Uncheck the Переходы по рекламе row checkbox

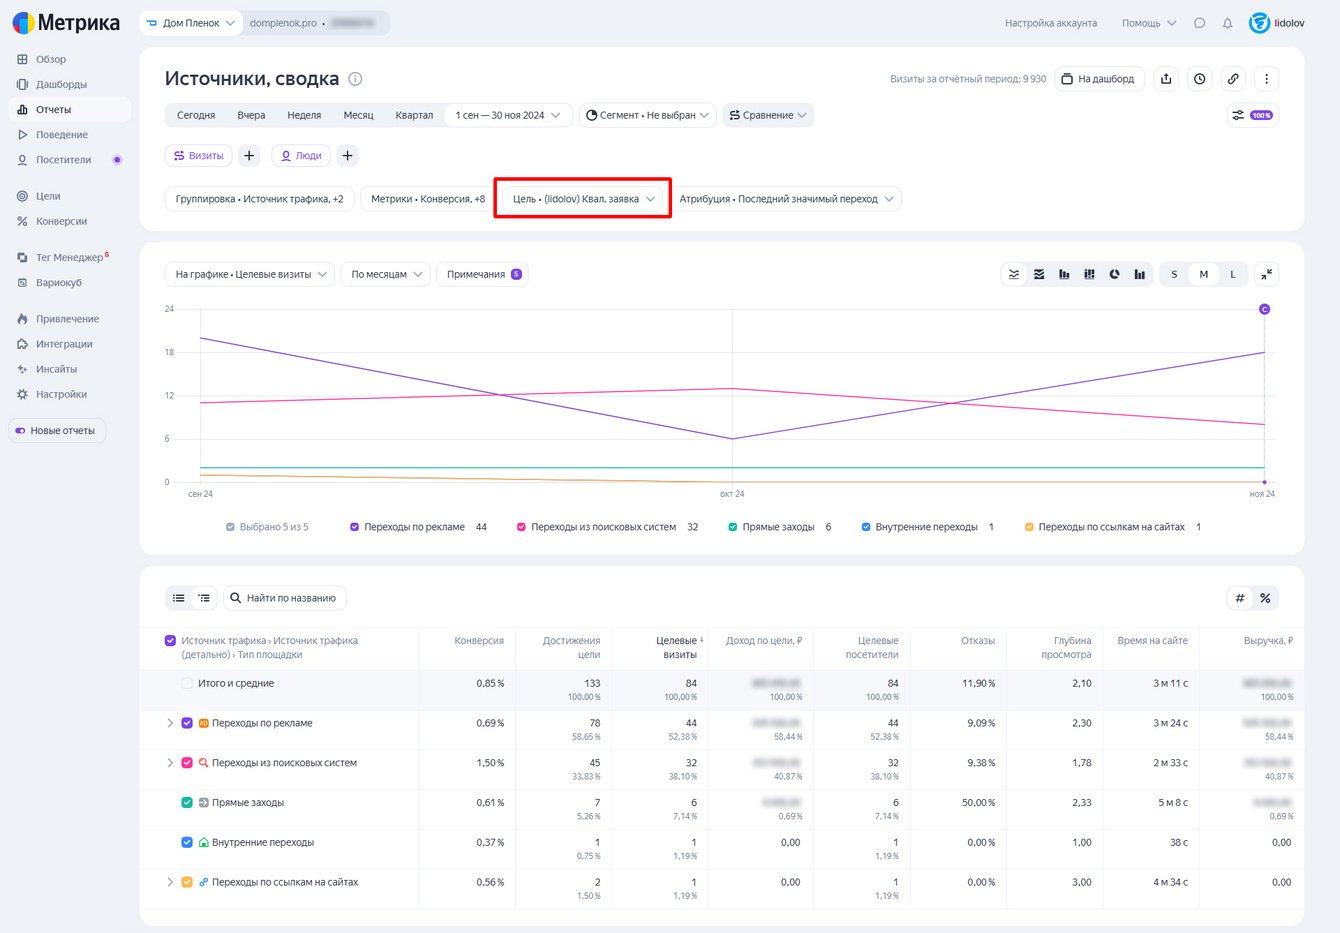pyautogui.click(x=187, y=723)
